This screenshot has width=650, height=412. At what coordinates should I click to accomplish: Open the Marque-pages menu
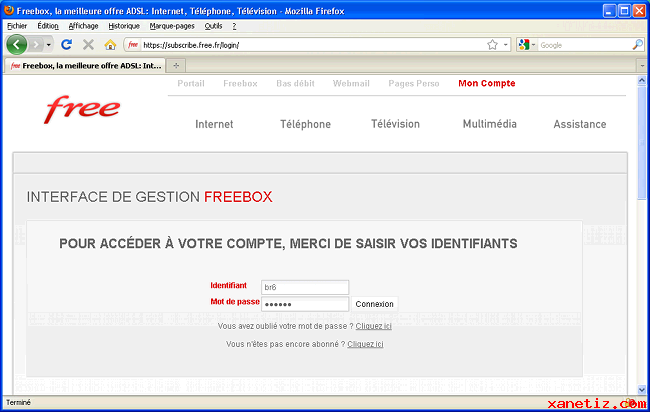click(172, 26)
